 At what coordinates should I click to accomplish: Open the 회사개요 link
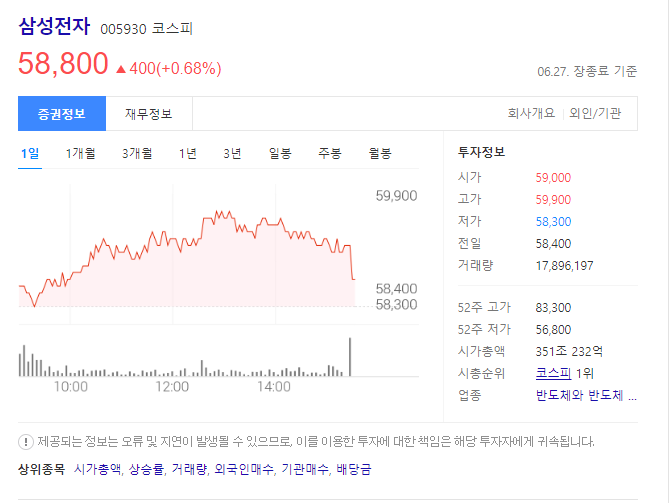click(x=531, y=113)
